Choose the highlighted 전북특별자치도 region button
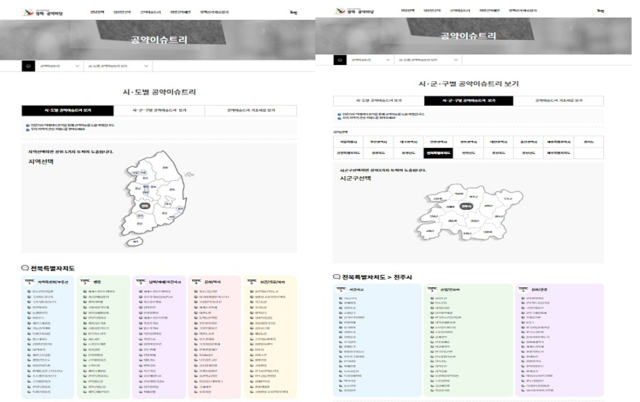 tap(438, 154)
